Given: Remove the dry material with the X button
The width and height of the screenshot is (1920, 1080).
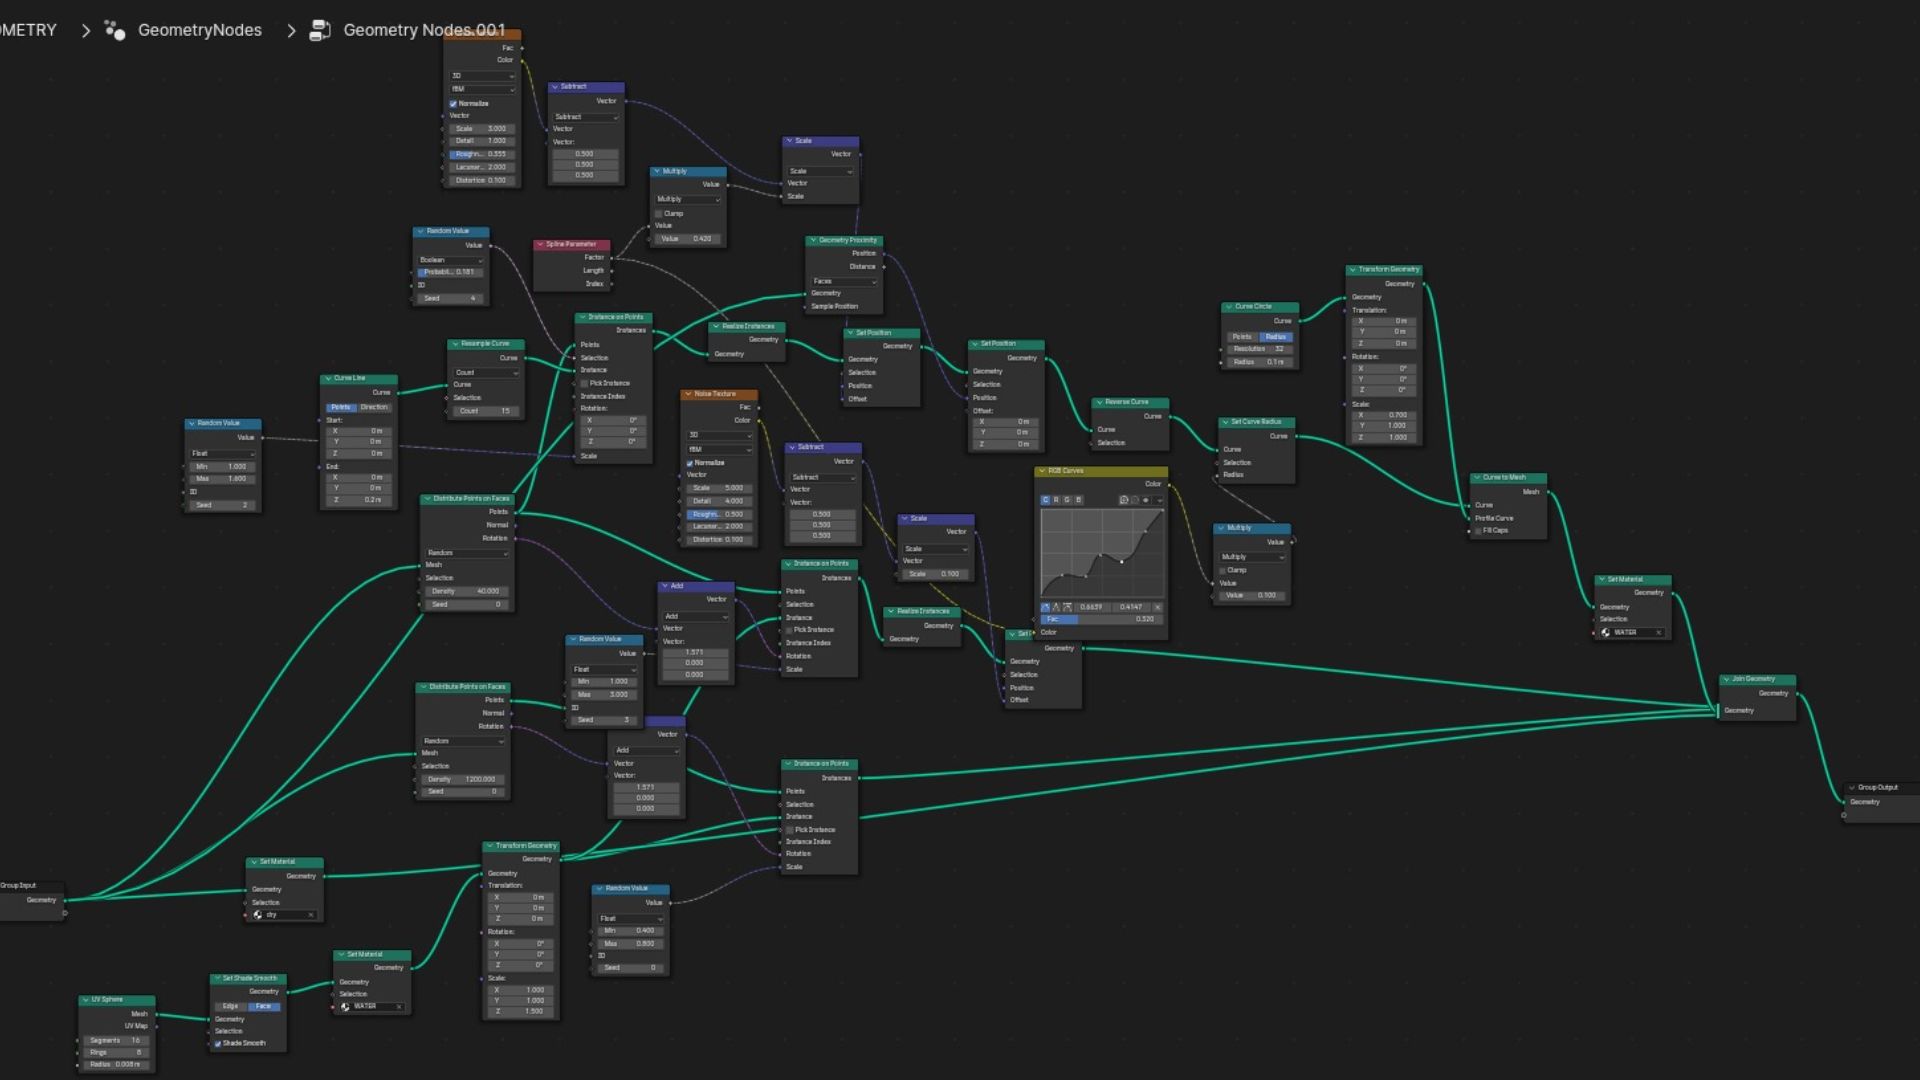Looking at the screenshot, I should click(311, 915).
